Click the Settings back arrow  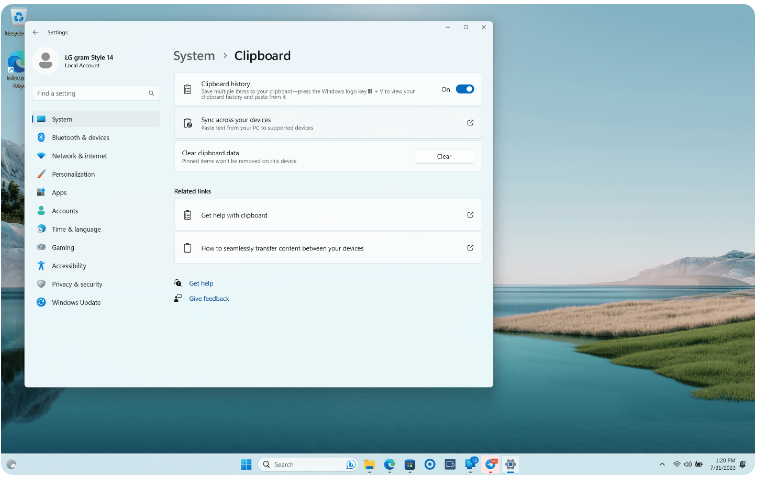[36, 32]
